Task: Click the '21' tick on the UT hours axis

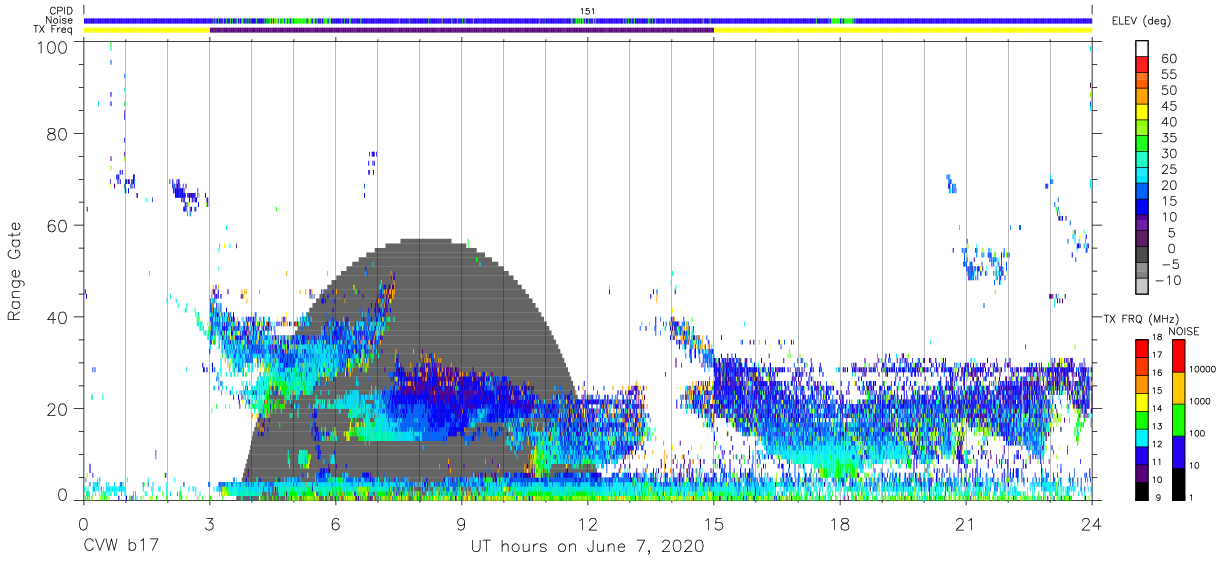Action: pyautogui.click(x=965, y=524)
